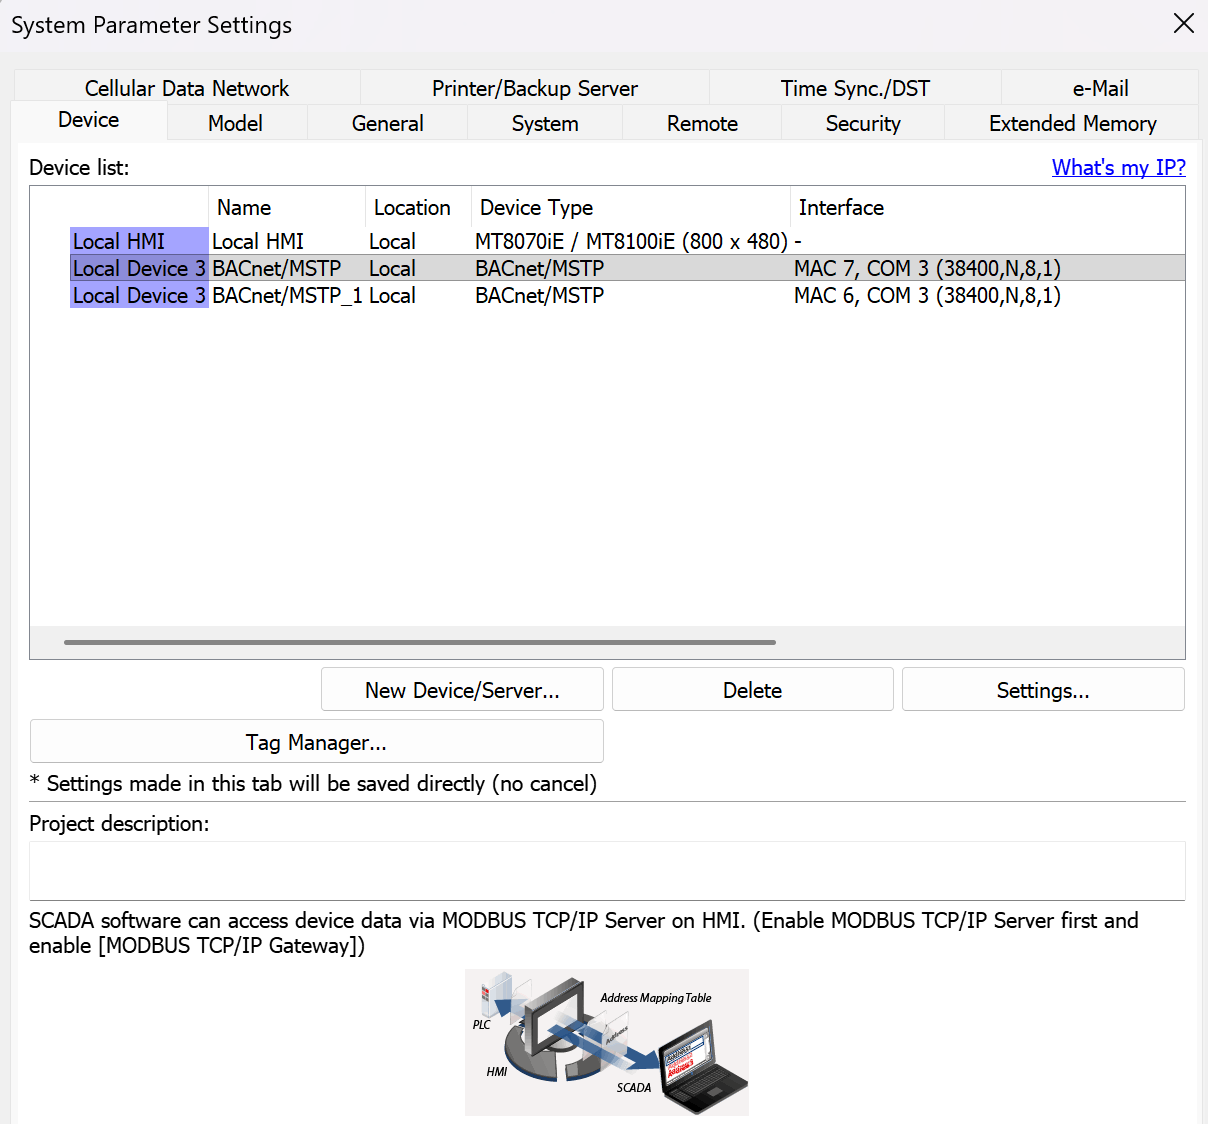The height and width of the screenshot is (1124, 1208).
Task: Delete the selected device
Action: (x=752, y=690)
